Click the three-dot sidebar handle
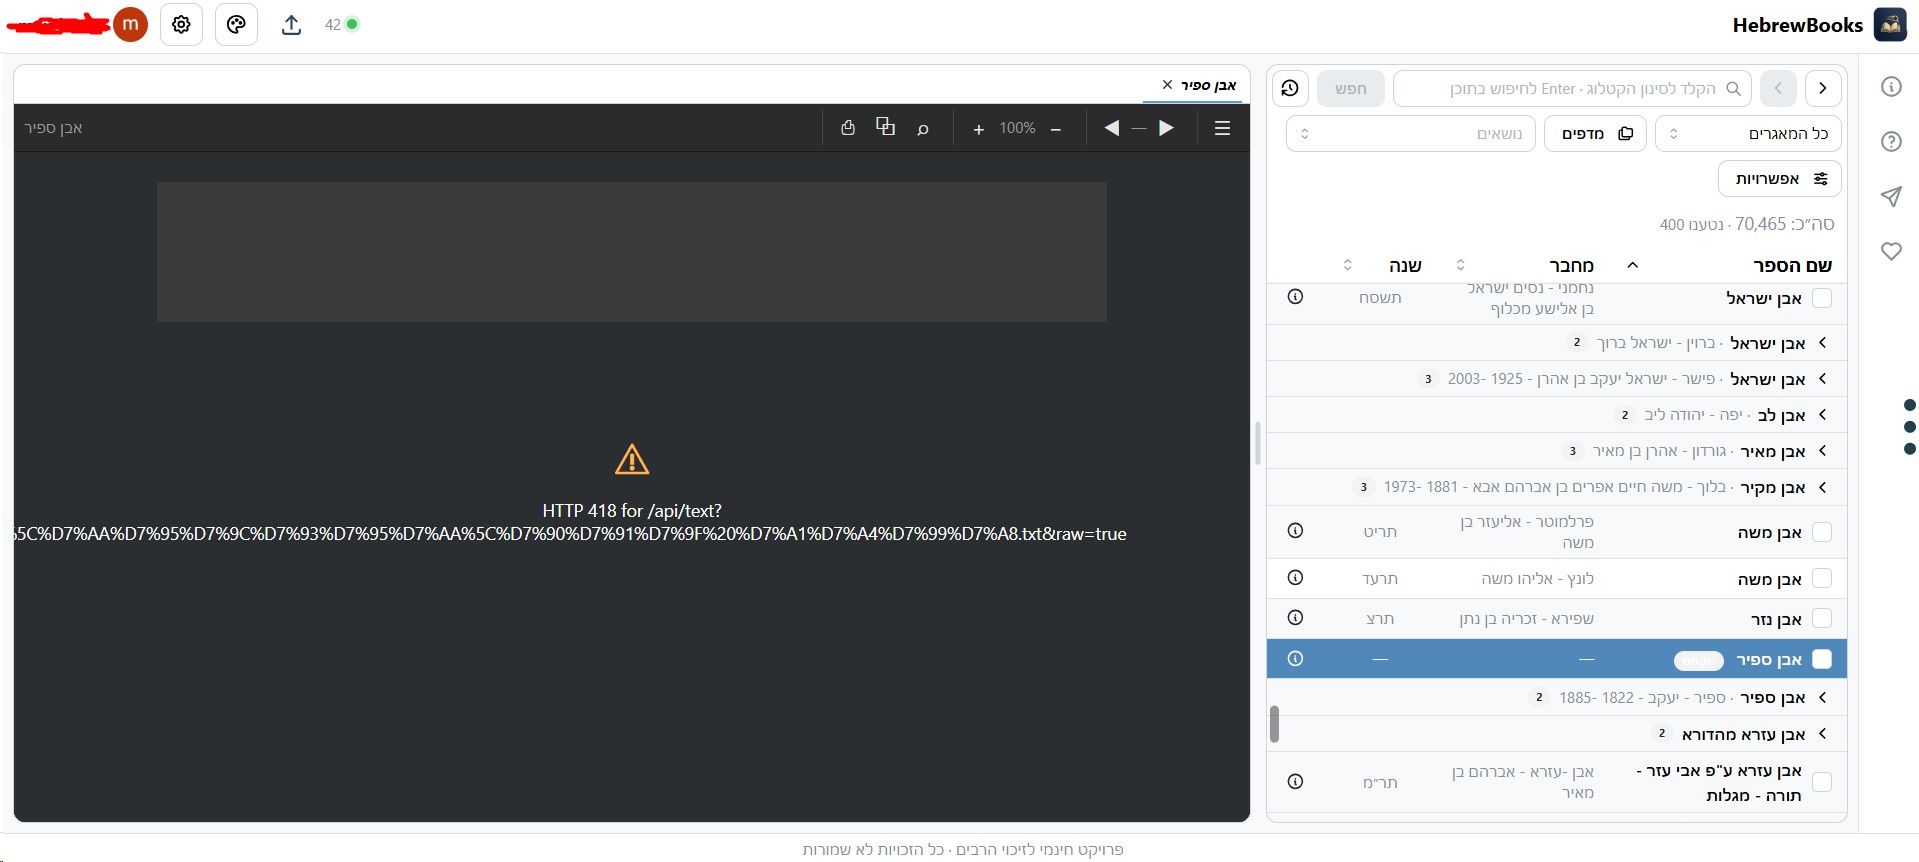1919x862 pixels. (1909, 427)
